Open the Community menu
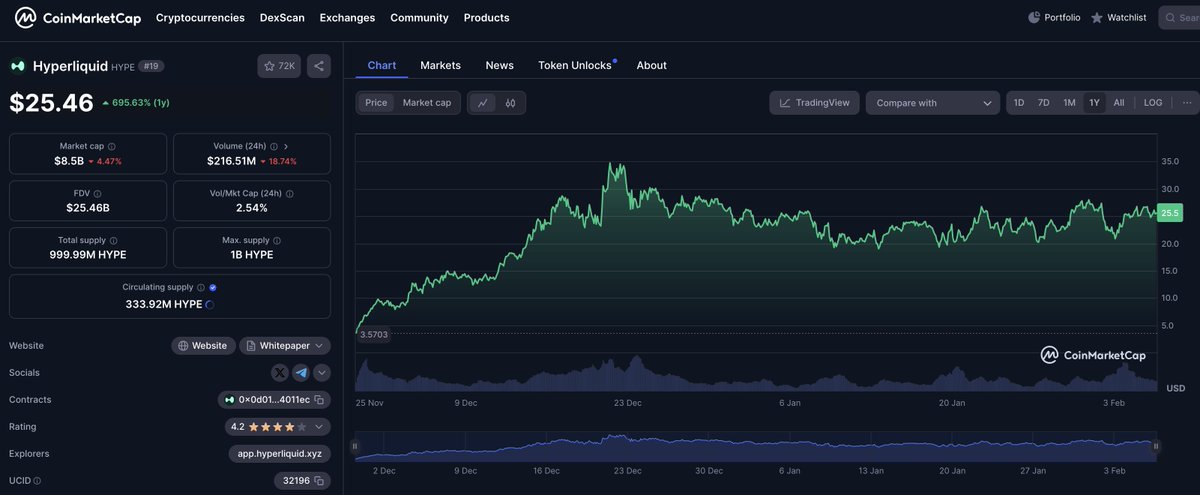Screen dimensions: 1200x495 419,18
